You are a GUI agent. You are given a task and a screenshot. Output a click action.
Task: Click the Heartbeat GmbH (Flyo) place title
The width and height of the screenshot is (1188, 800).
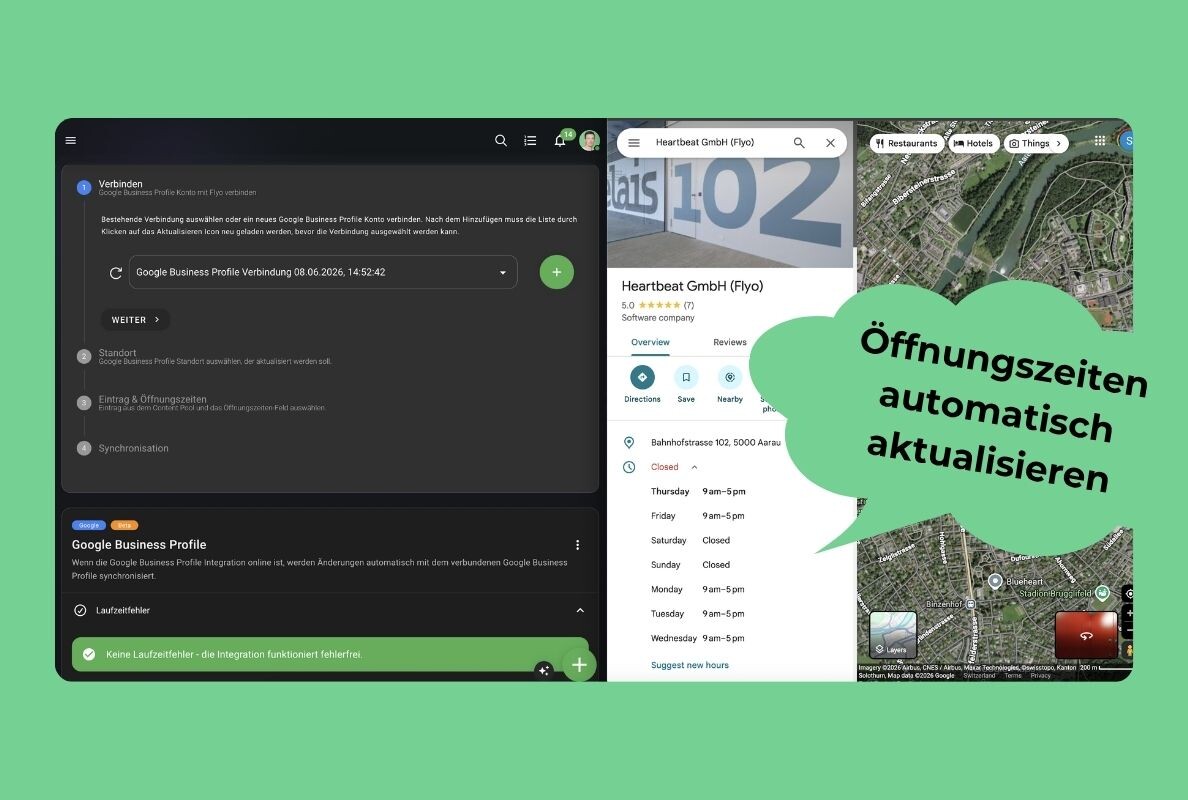[692, 286]
